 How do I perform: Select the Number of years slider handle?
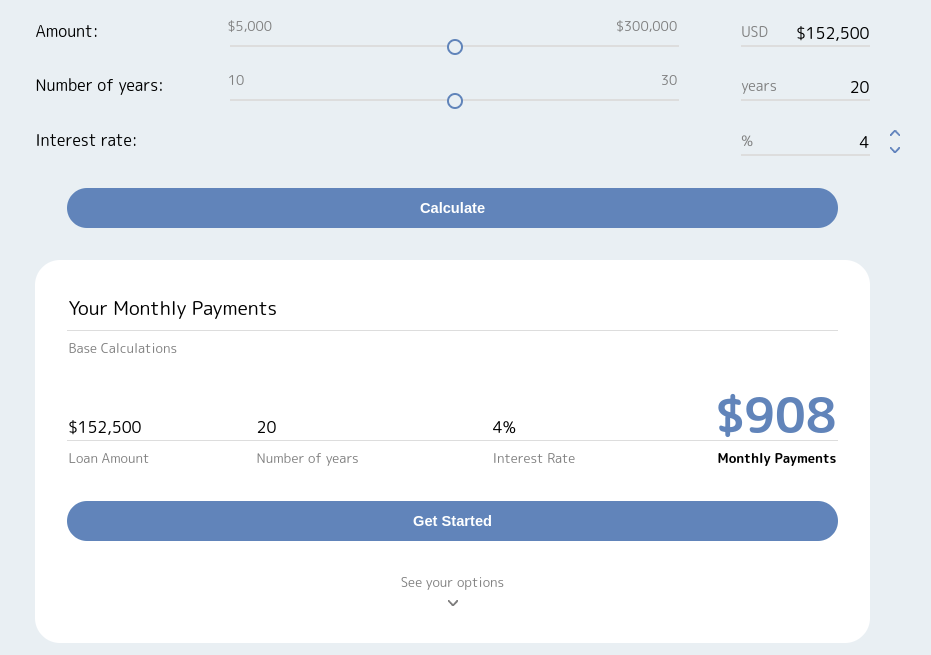pyautogui.click(x=455, y=101)
